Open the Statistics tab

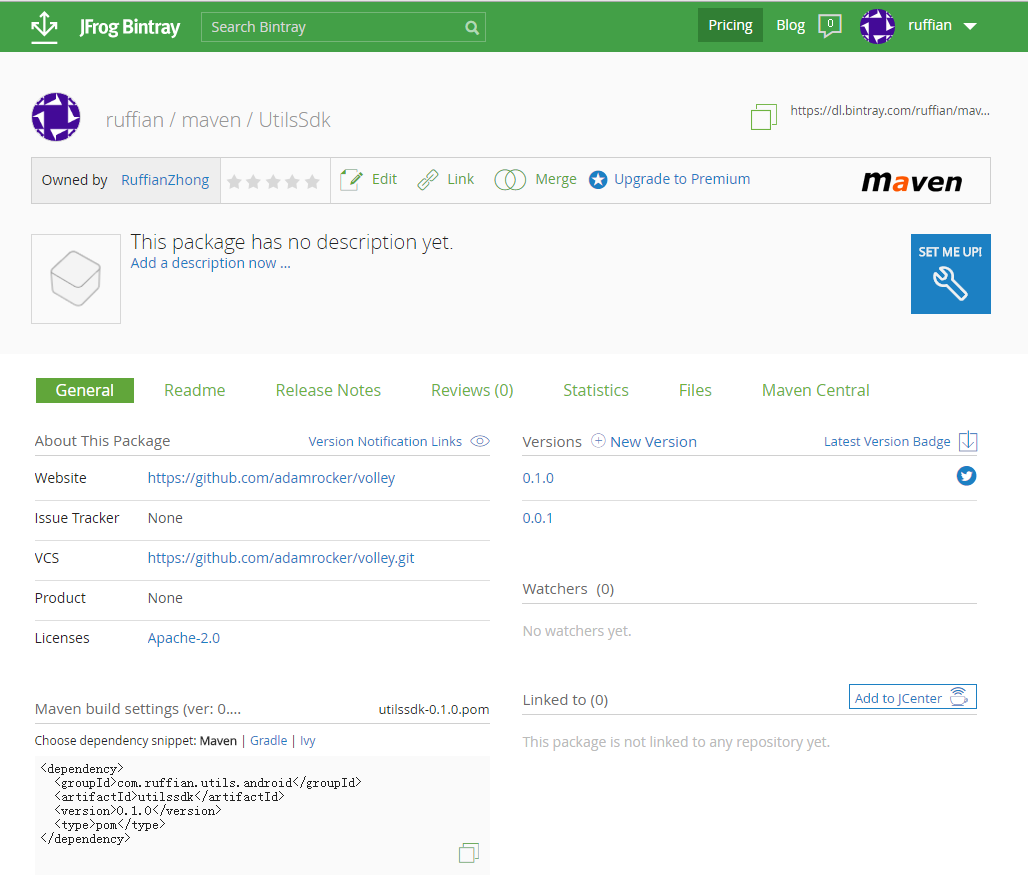pos(595,390)
